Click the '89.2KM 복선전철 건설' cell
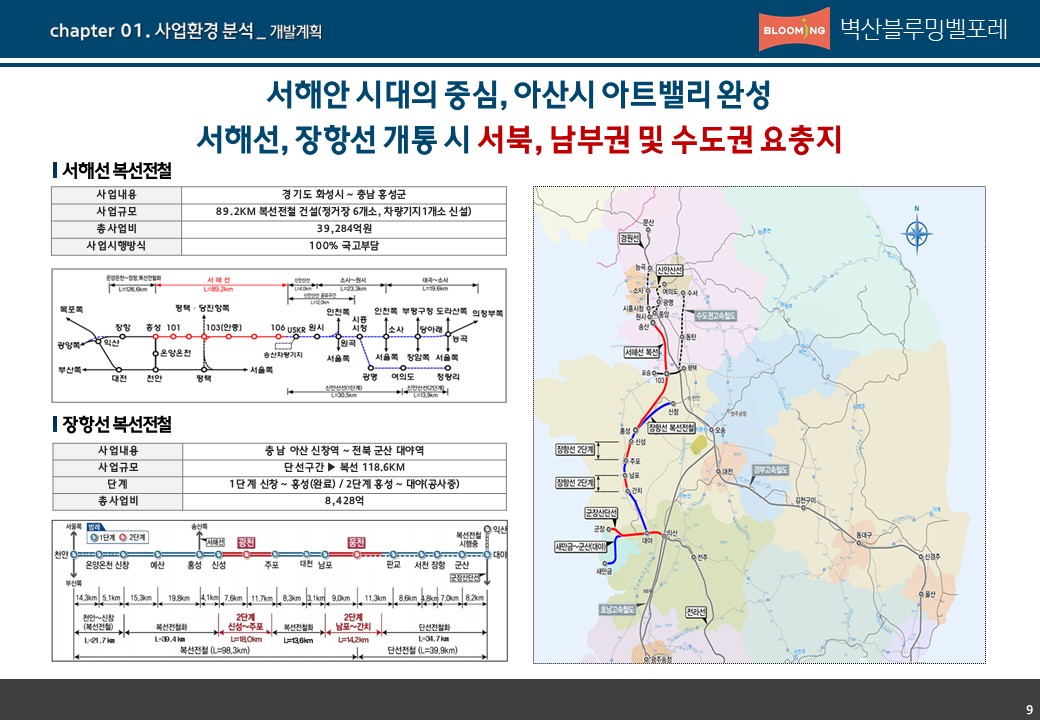The image size is (1040, 720). point(344,211)
